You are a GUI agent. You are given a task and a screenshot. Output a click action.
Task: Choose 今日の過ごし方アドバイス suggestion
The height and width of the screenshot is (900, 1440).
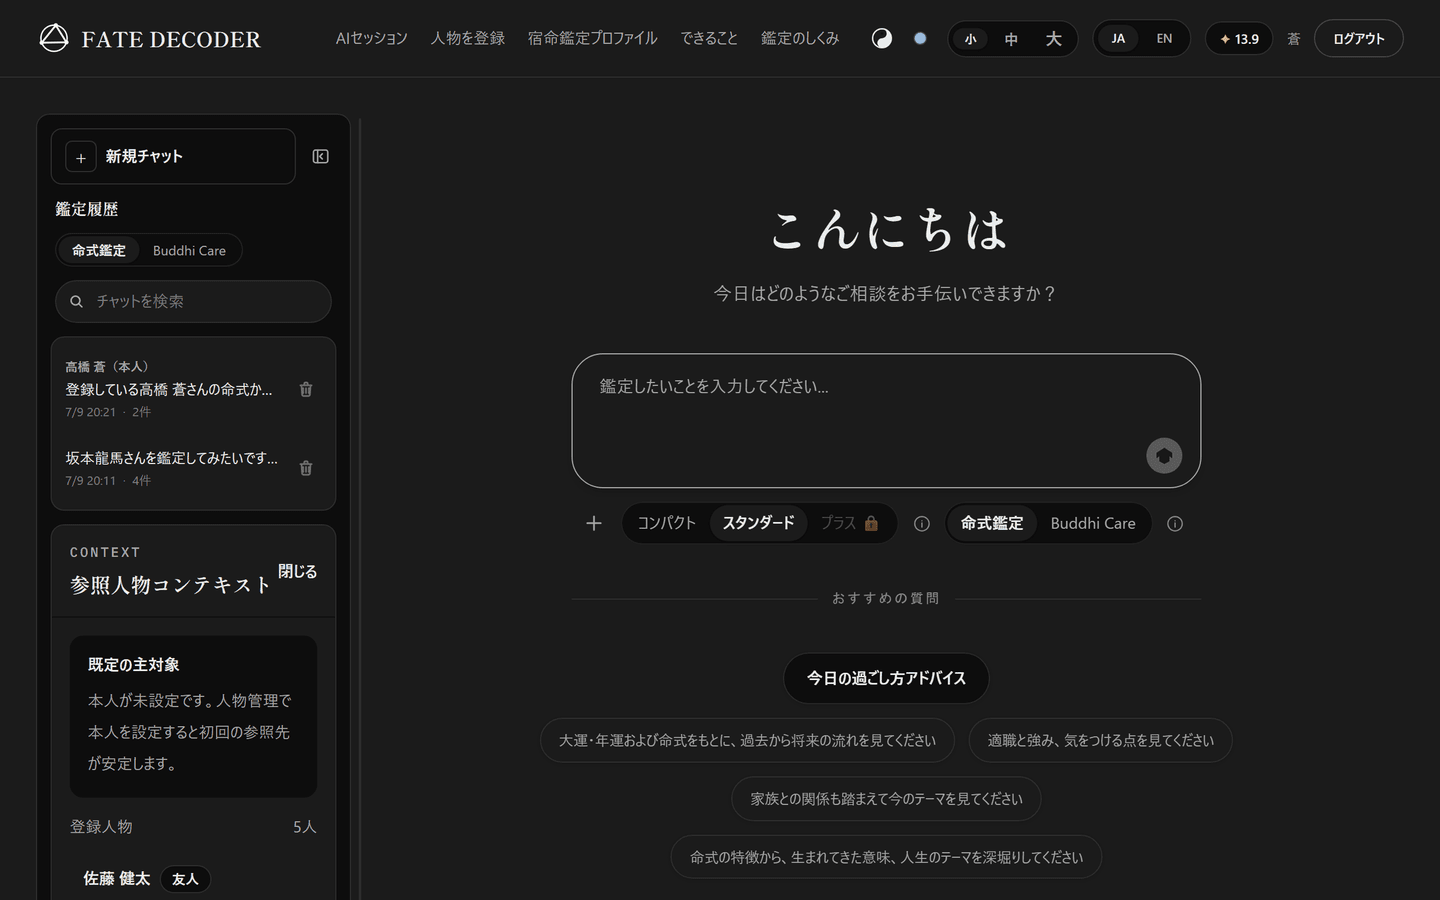click(886, 678)
